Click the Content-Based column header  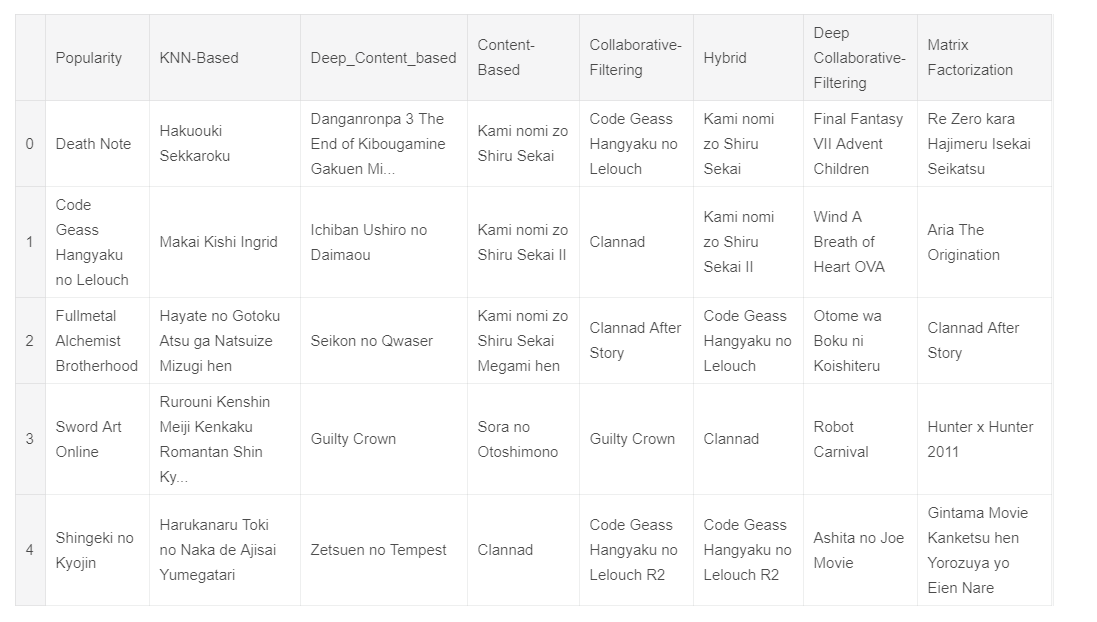[506, 58]
